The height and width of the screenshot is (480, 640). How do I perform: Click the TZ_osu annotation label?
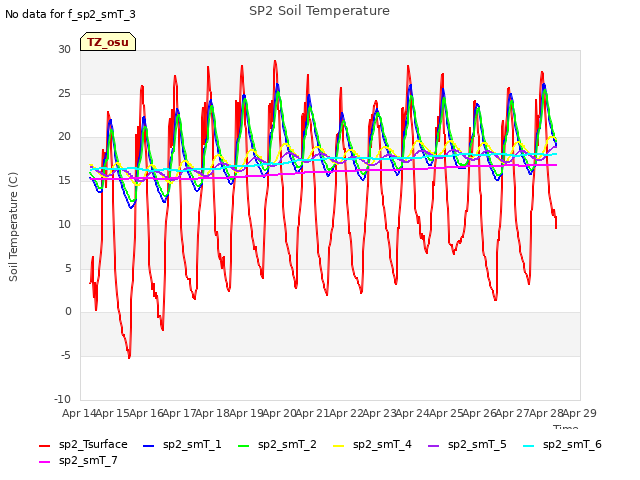(x=108, y=42)
